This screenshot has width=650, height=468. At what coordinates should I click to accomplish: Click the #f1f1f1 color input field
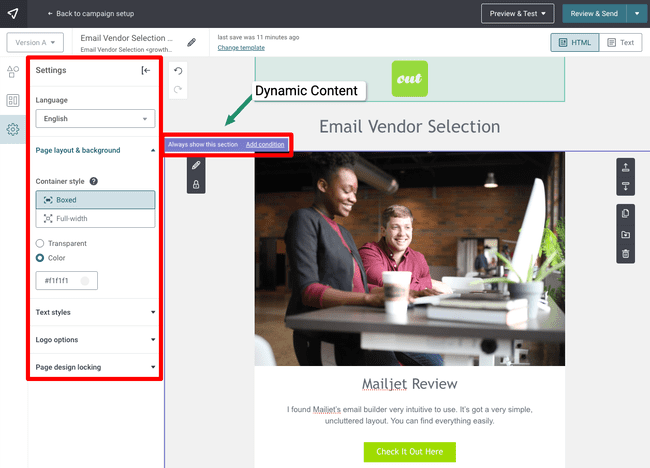click(66, 281)
